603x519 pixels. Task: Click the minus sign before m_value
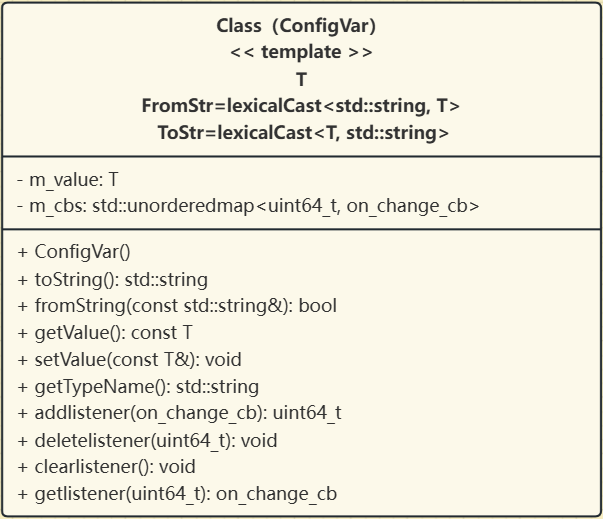point(20,180)
